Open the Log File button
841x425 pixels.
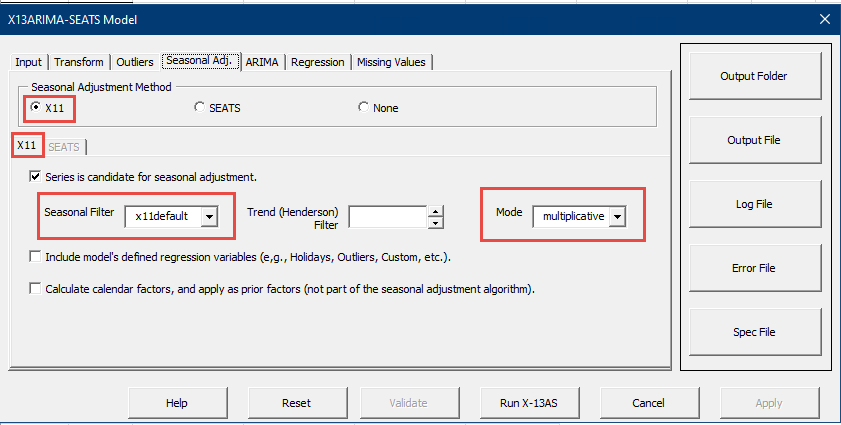[x=754, y=204]
